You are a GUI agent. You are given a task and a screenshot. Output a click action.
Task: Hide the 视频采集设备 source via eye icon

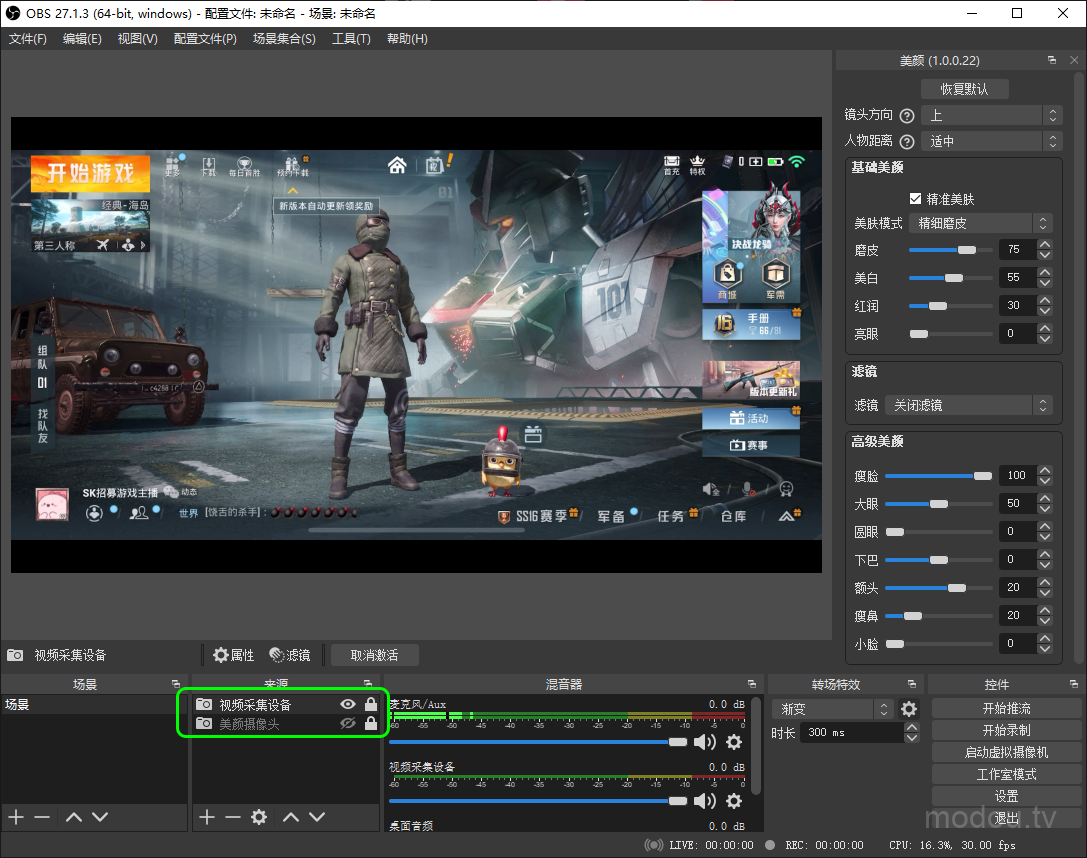[x=348, y=705]
